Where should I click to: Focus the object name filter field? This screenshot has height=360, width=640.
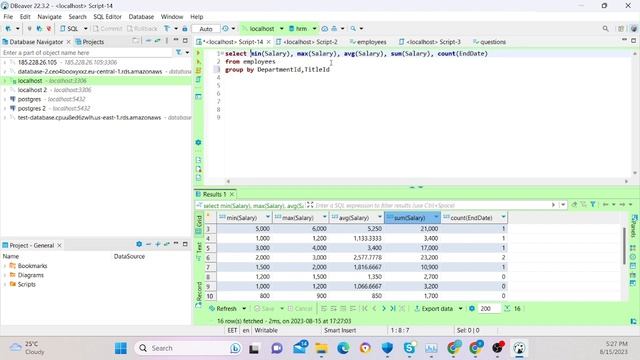coord(87,53)
